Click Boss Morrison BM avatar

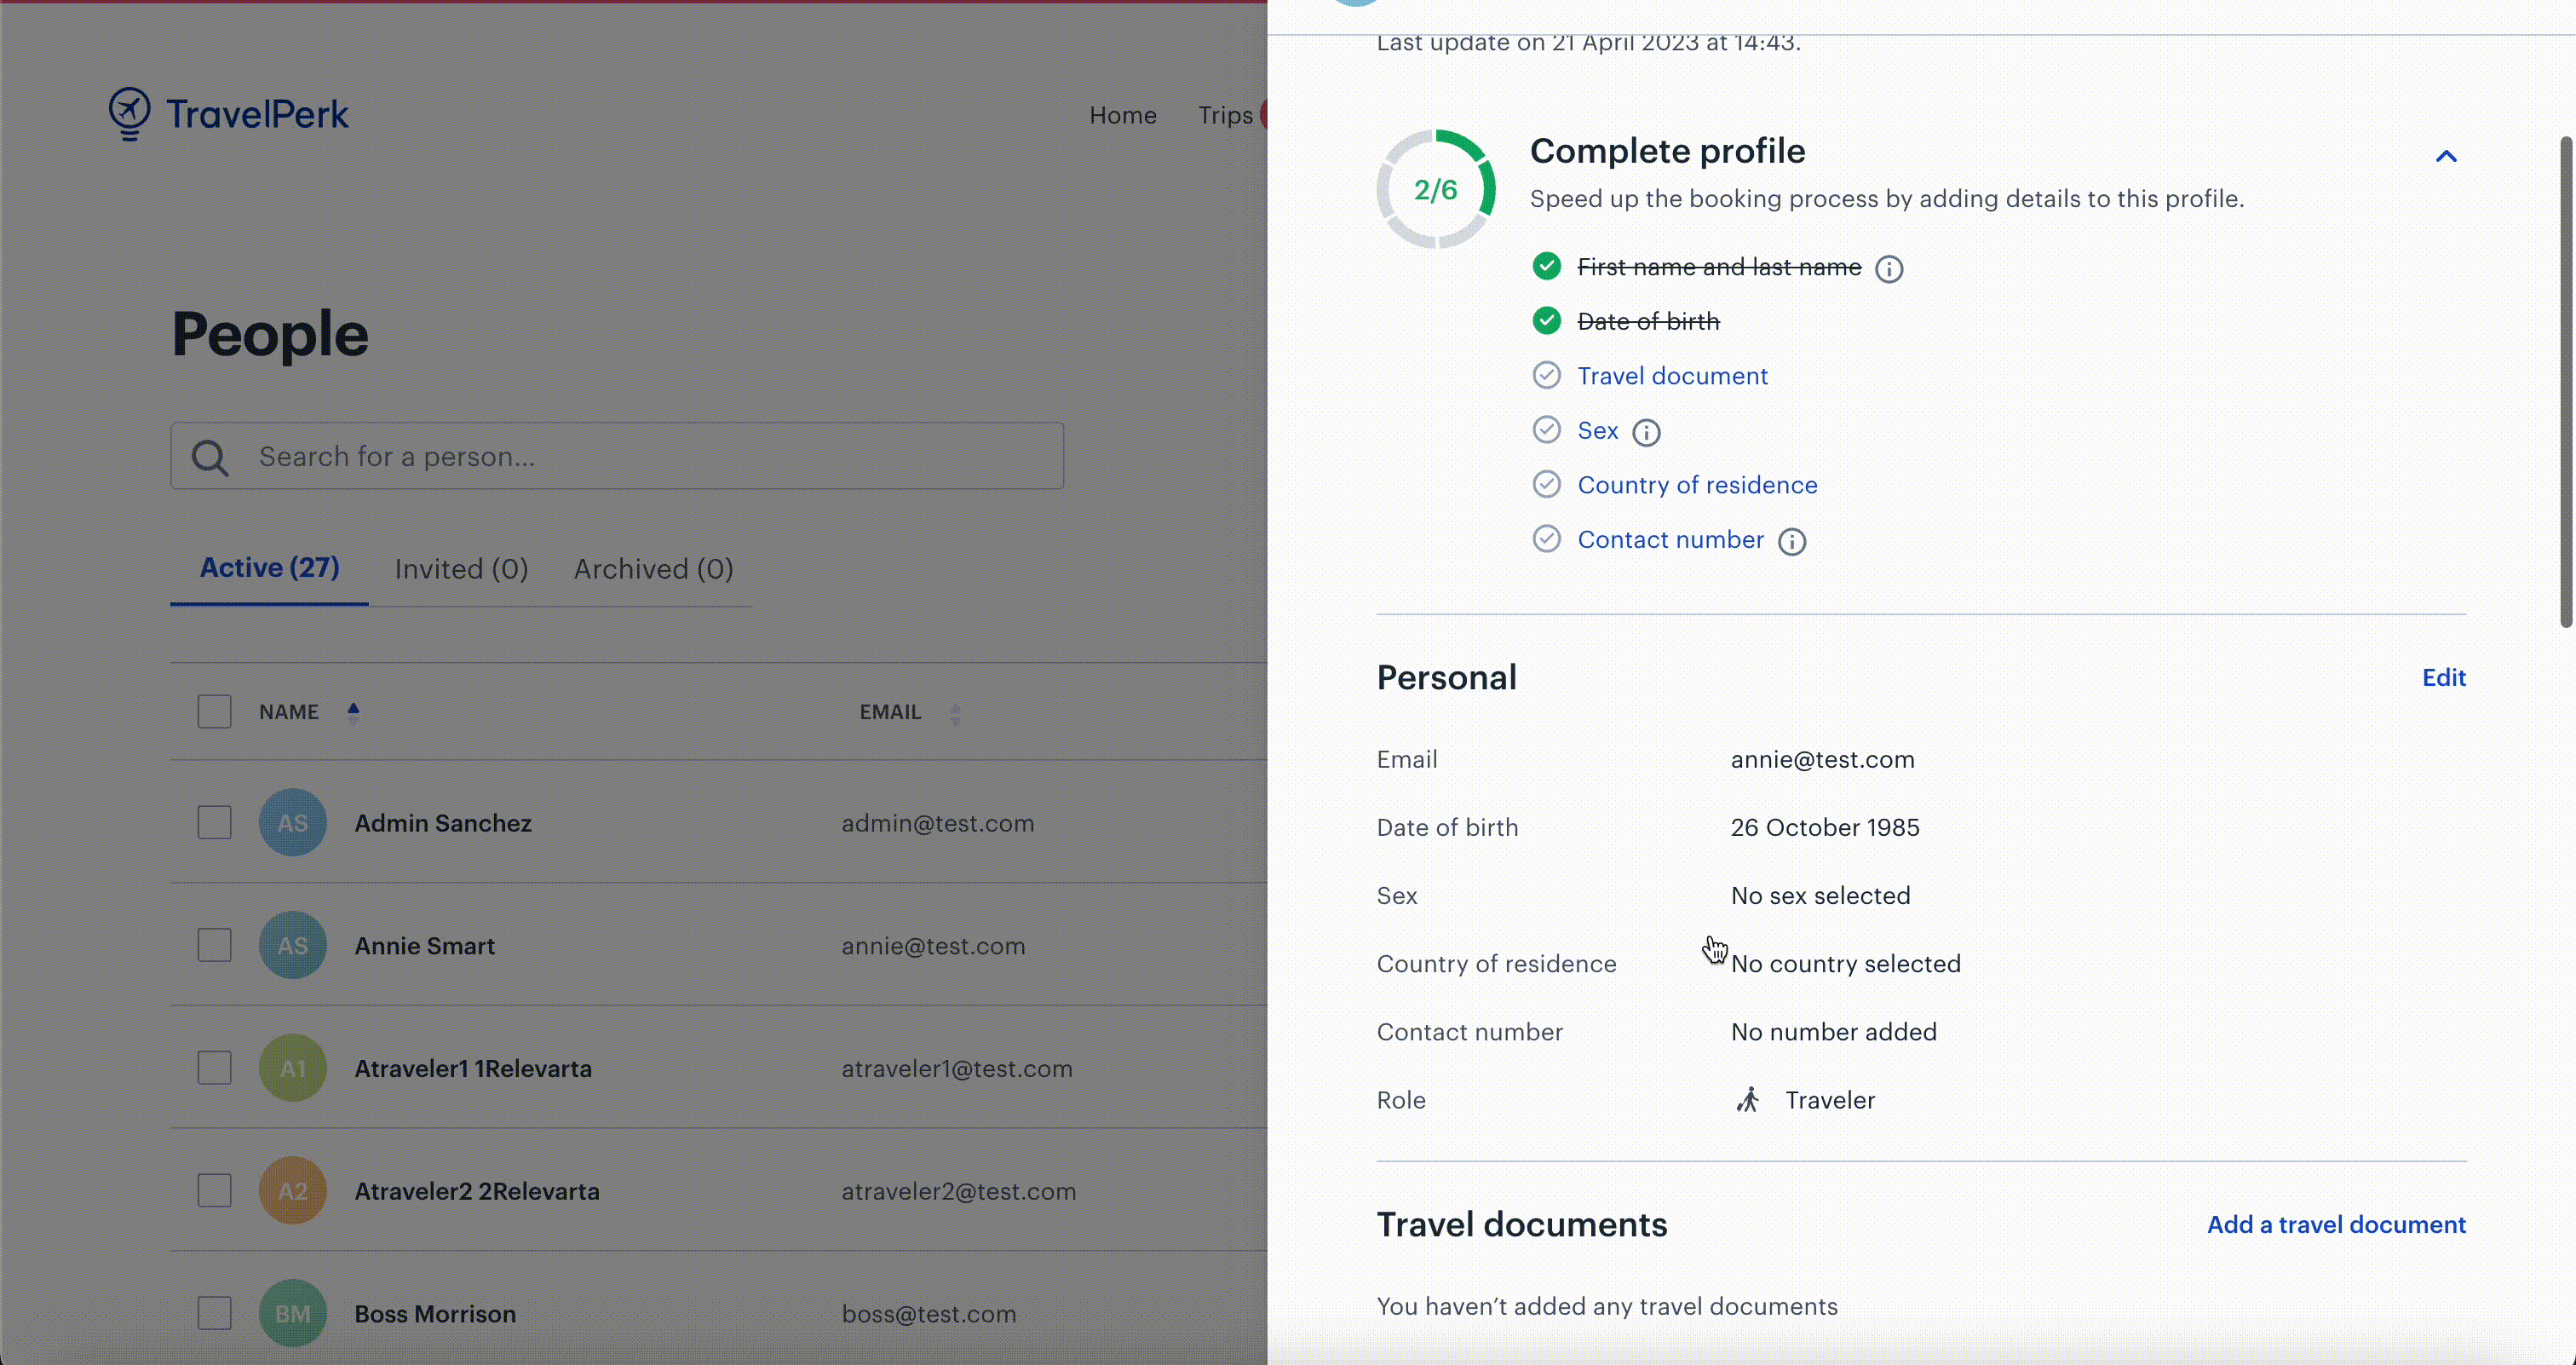pyautogui.click(x=292, y=1314)
